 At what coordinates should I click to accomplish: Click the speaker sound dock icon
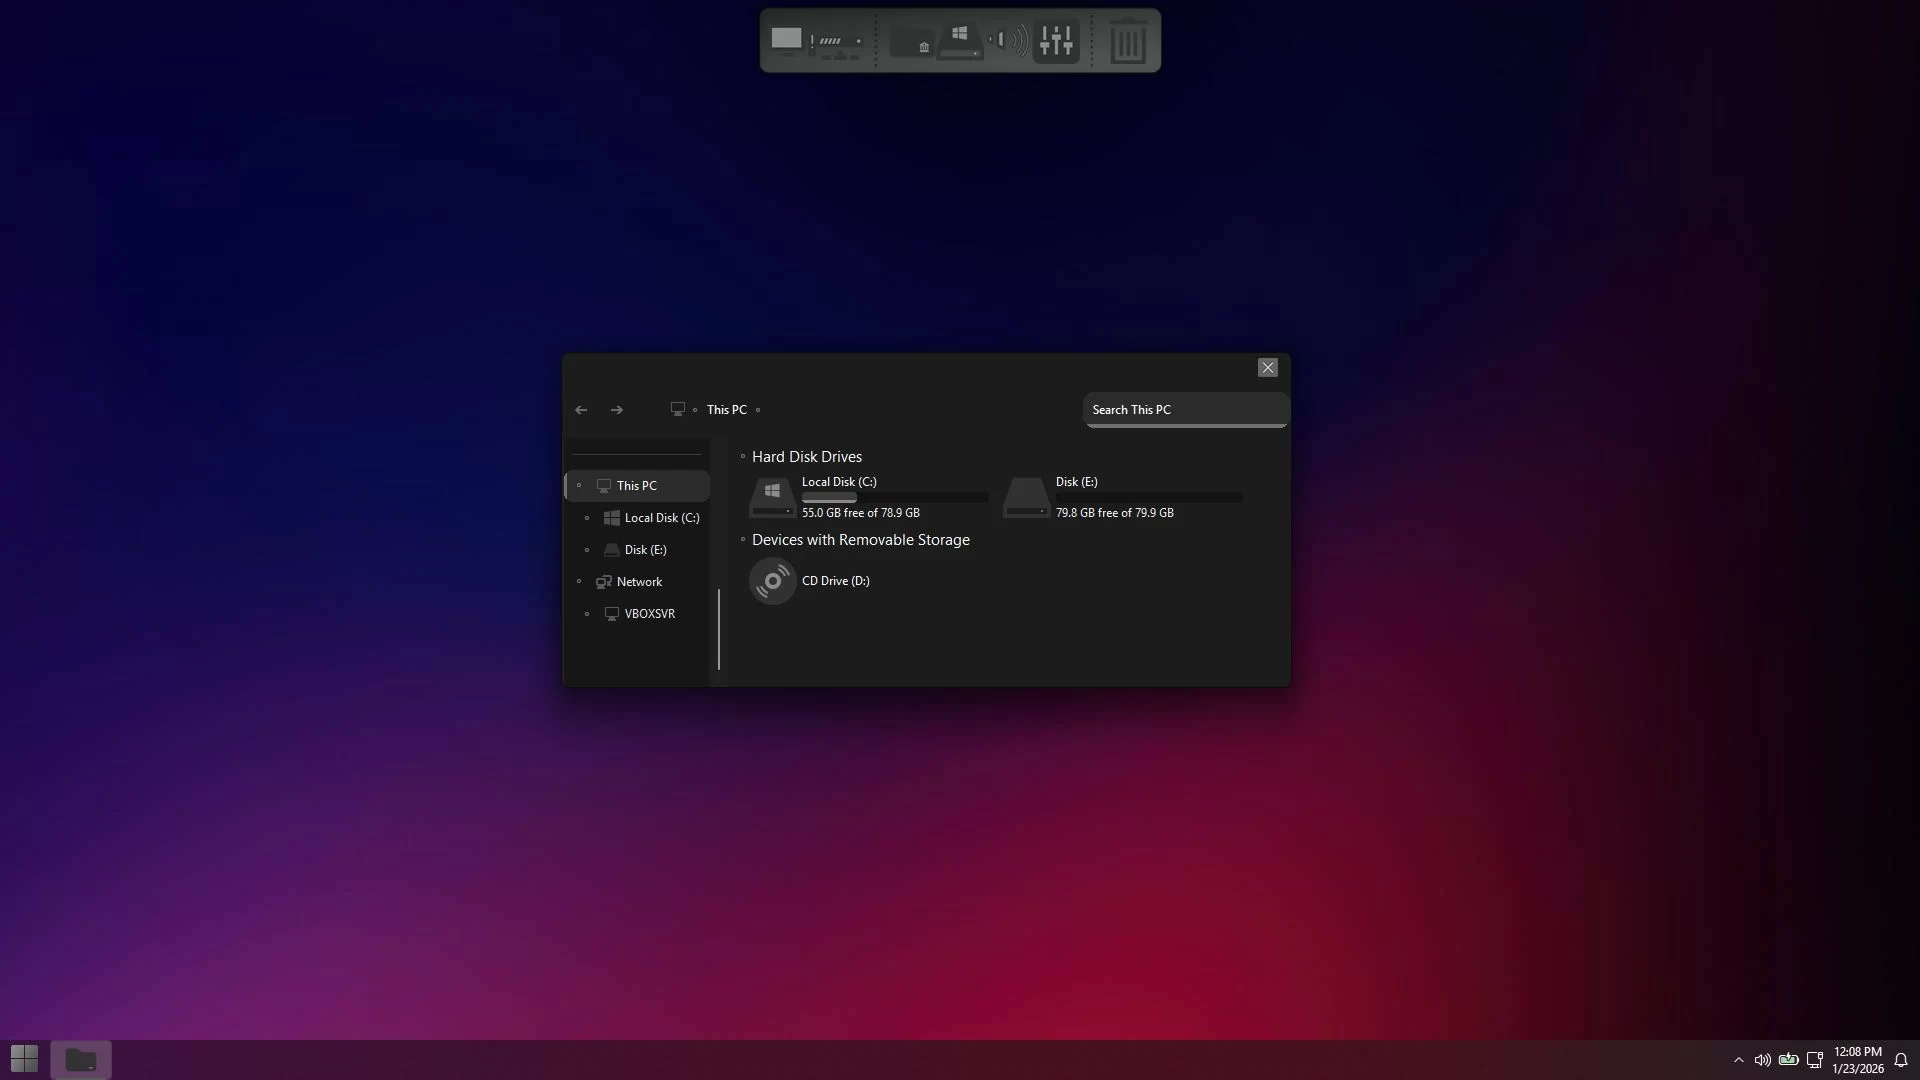(1008, 41)
